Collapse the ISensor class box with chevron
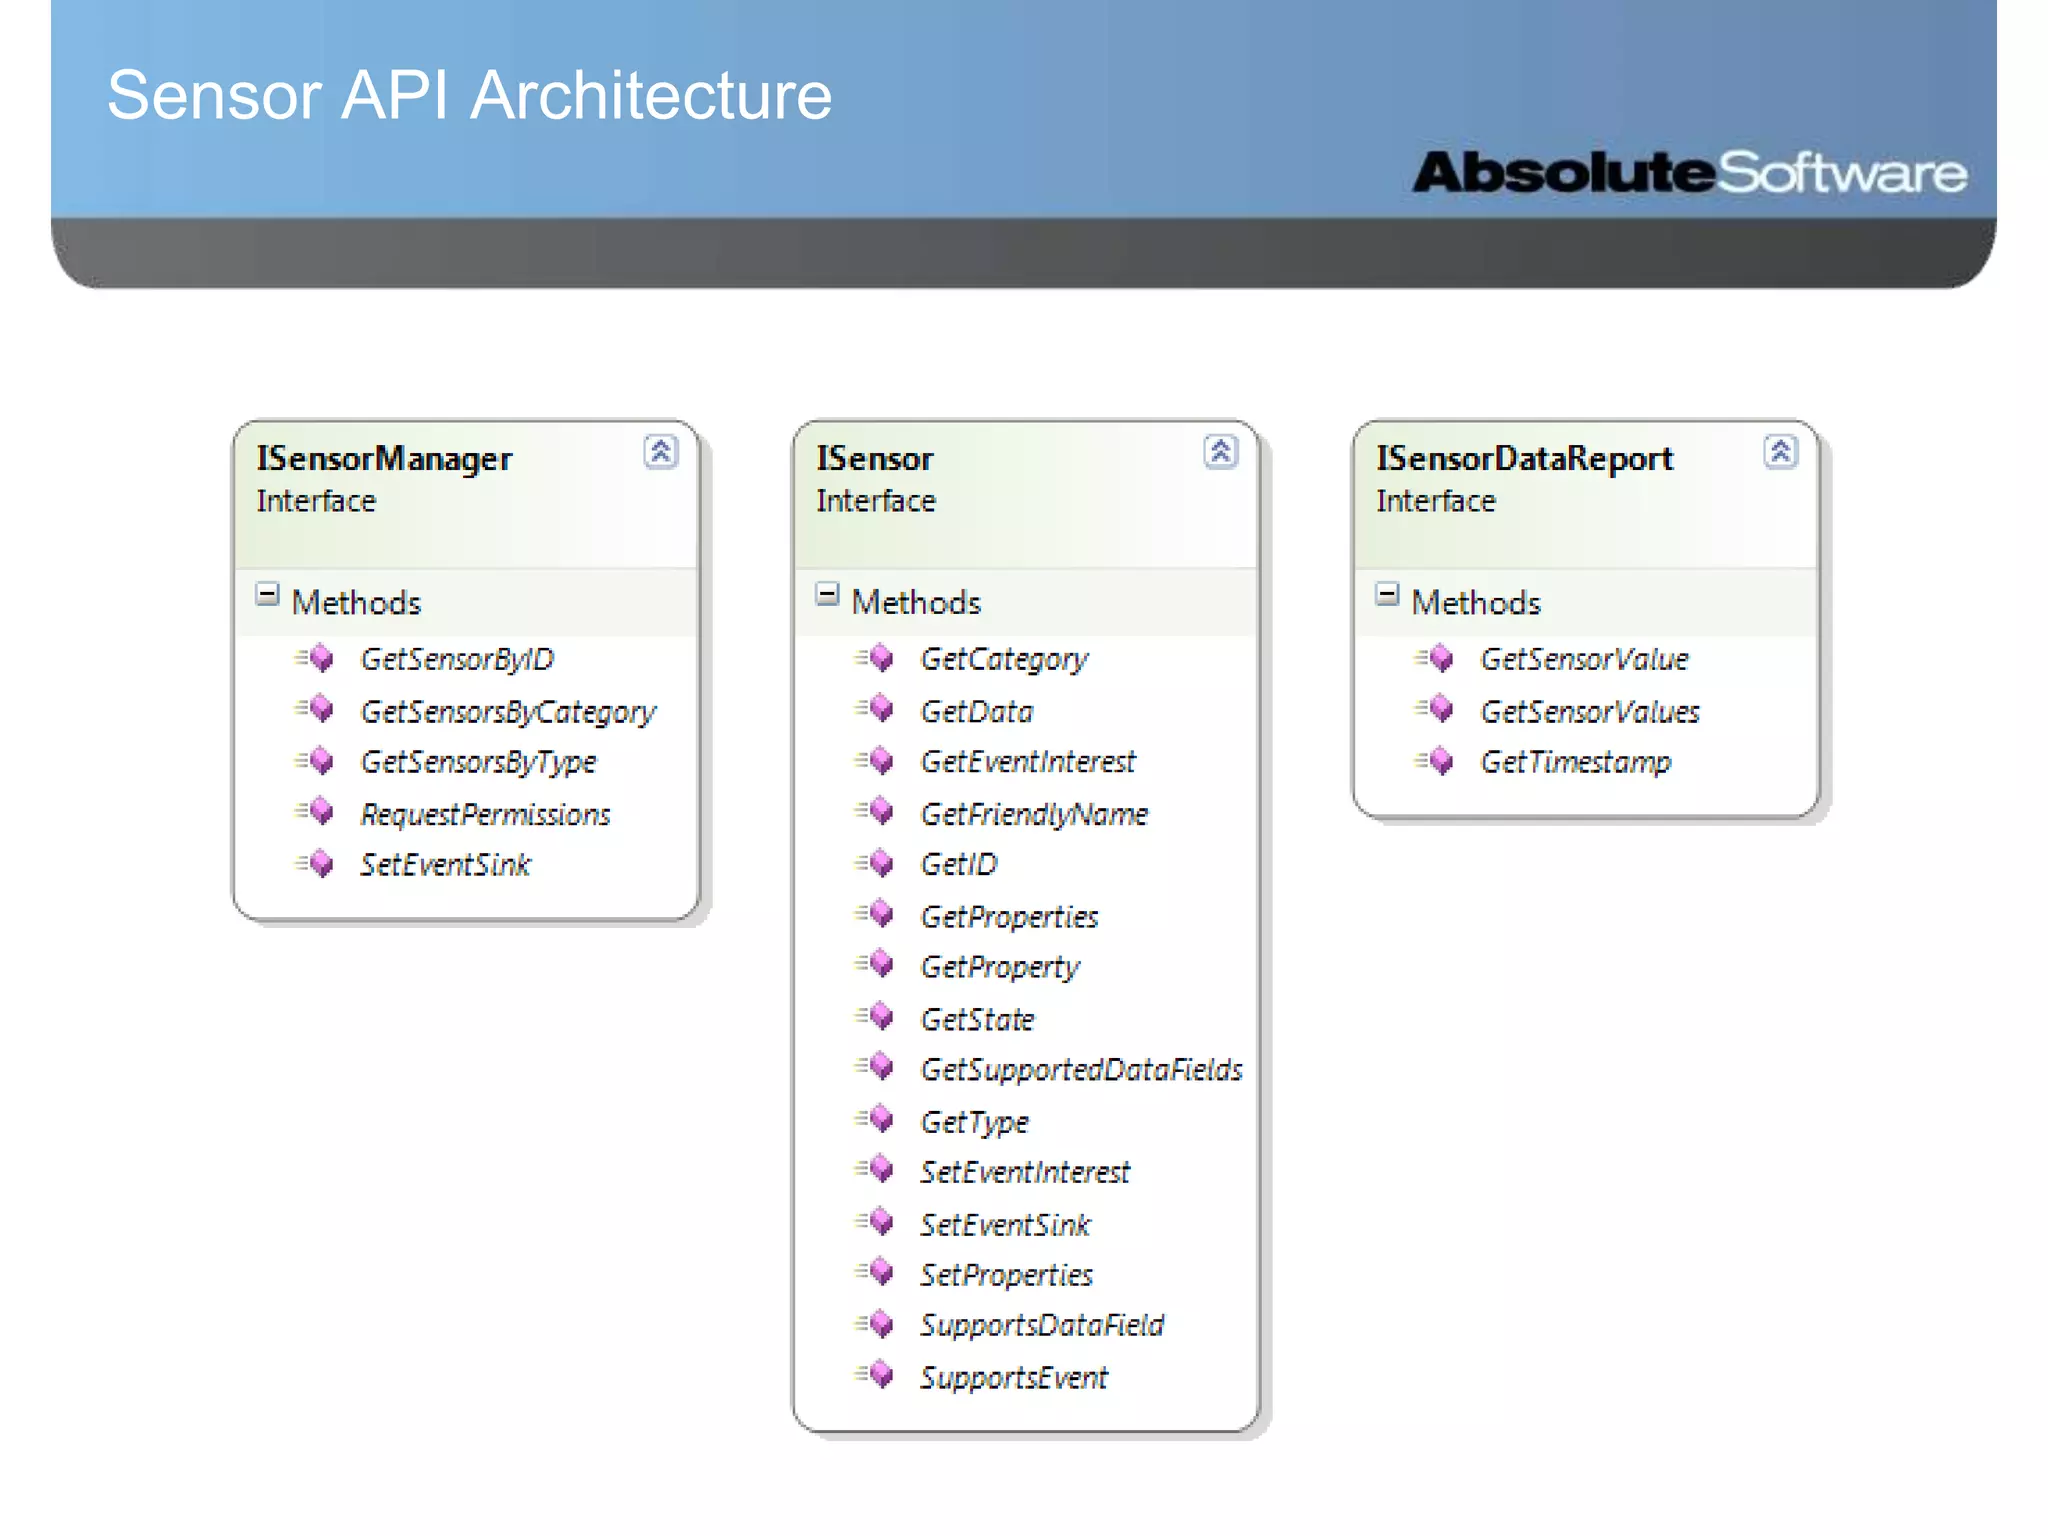The image size is (2048, 1536). click(1220, 452)
